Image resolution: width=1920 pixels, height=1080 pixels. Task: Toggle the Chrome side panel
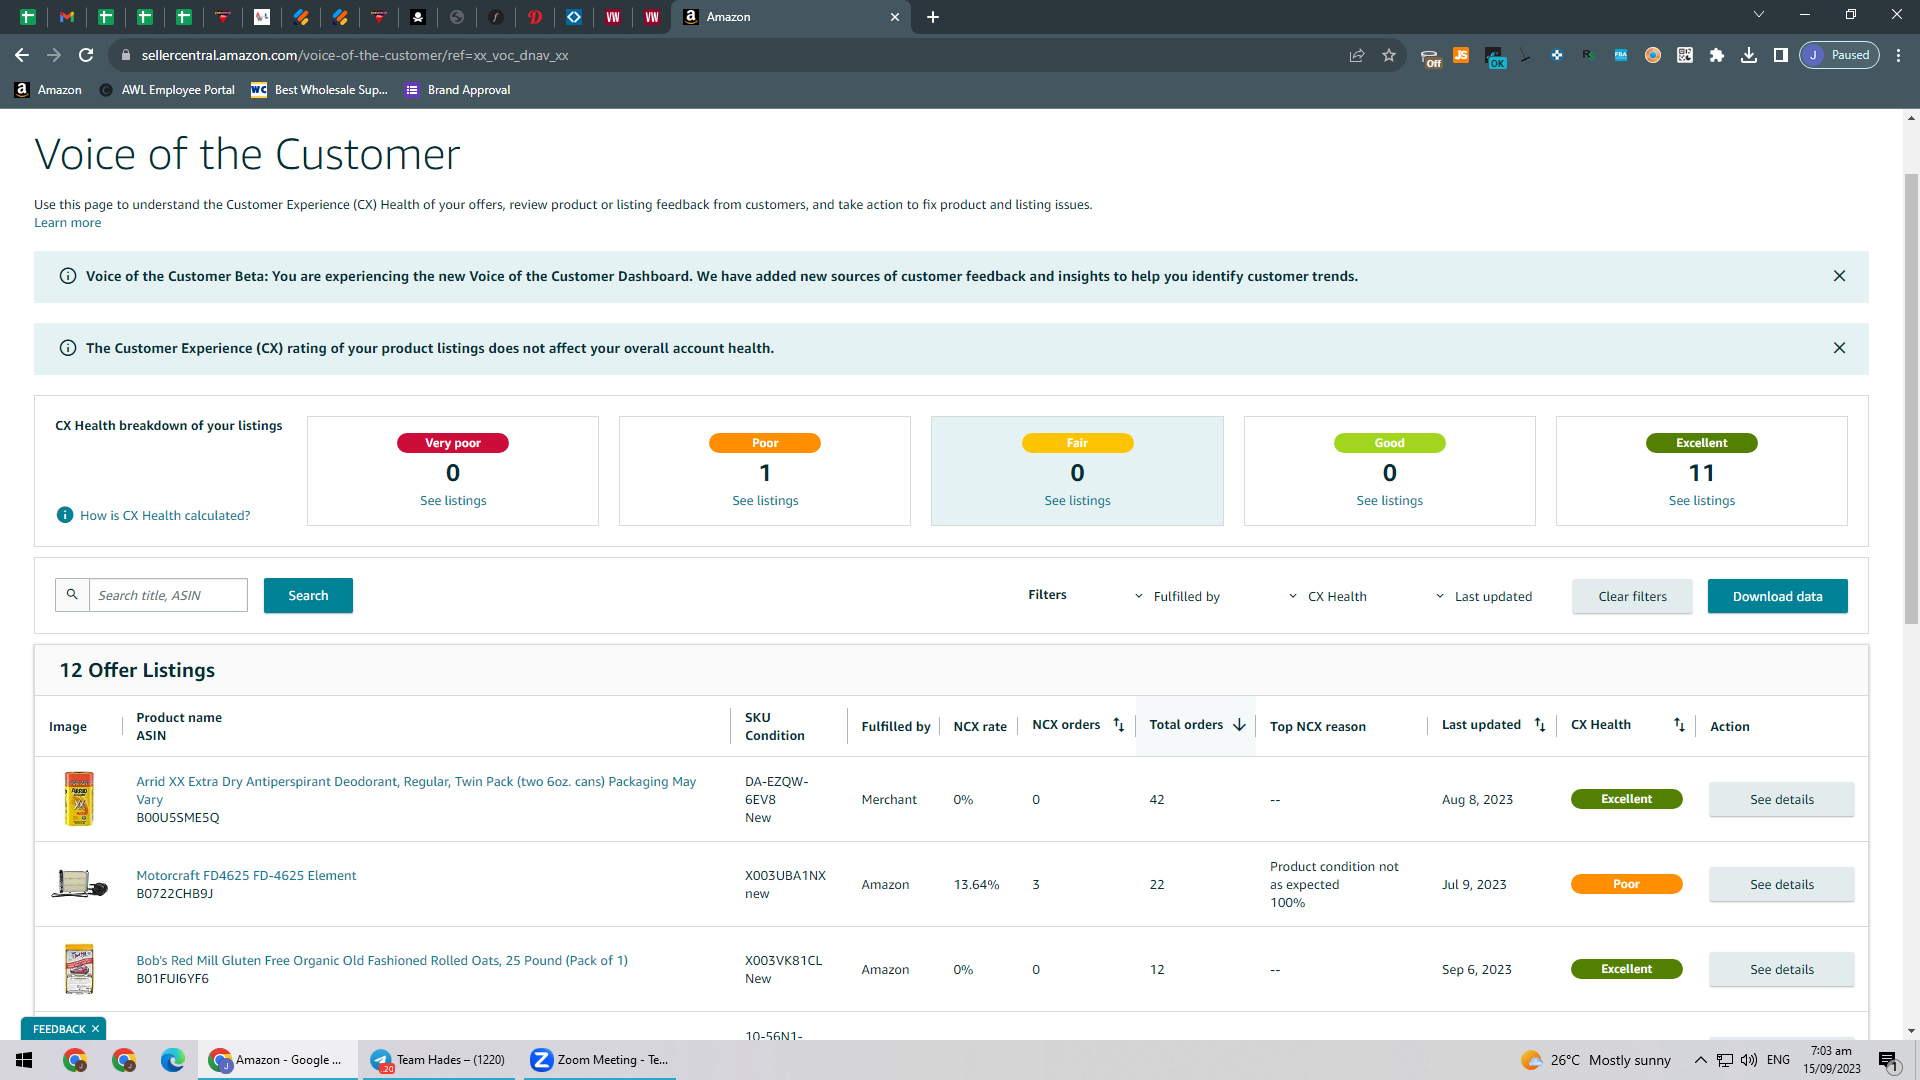tap(1781, 55)
